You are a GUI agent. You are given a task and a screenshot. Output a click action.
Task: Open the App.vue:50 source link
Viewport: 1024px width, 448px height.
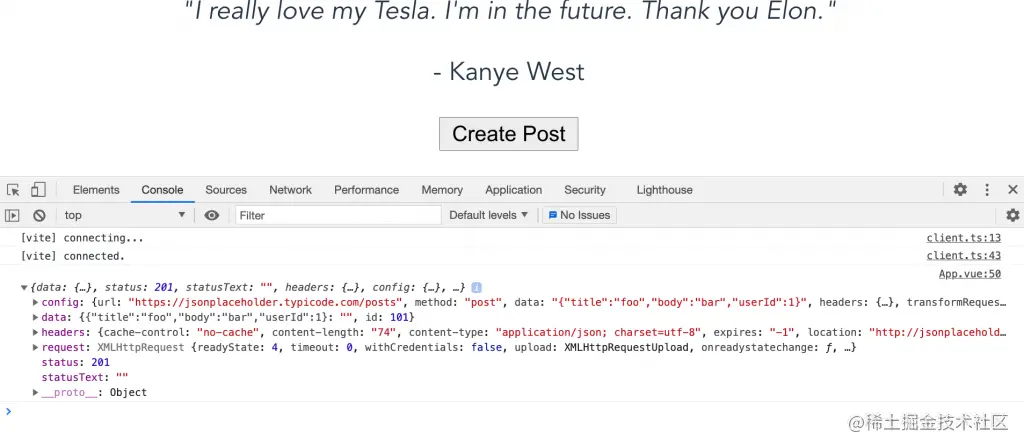(970, 274)
